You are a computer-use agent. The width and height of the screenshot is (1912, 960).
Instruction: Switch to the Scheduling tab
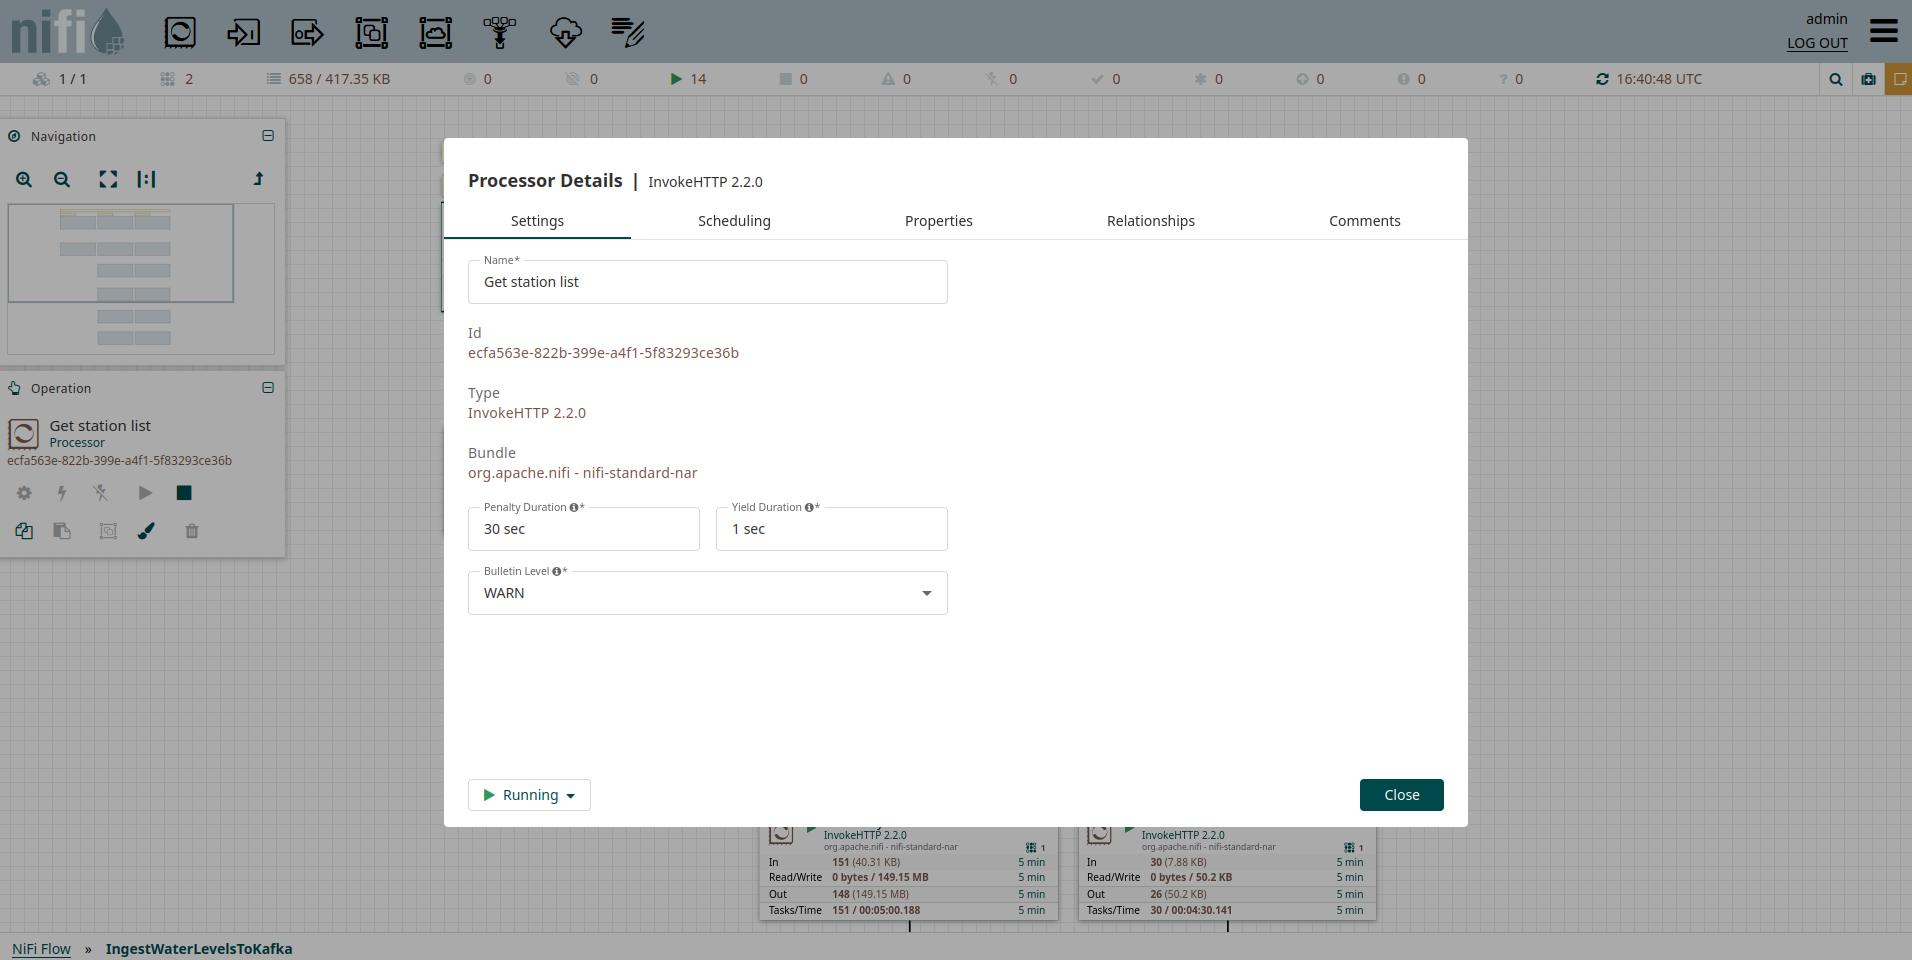[x=734, y=221]
